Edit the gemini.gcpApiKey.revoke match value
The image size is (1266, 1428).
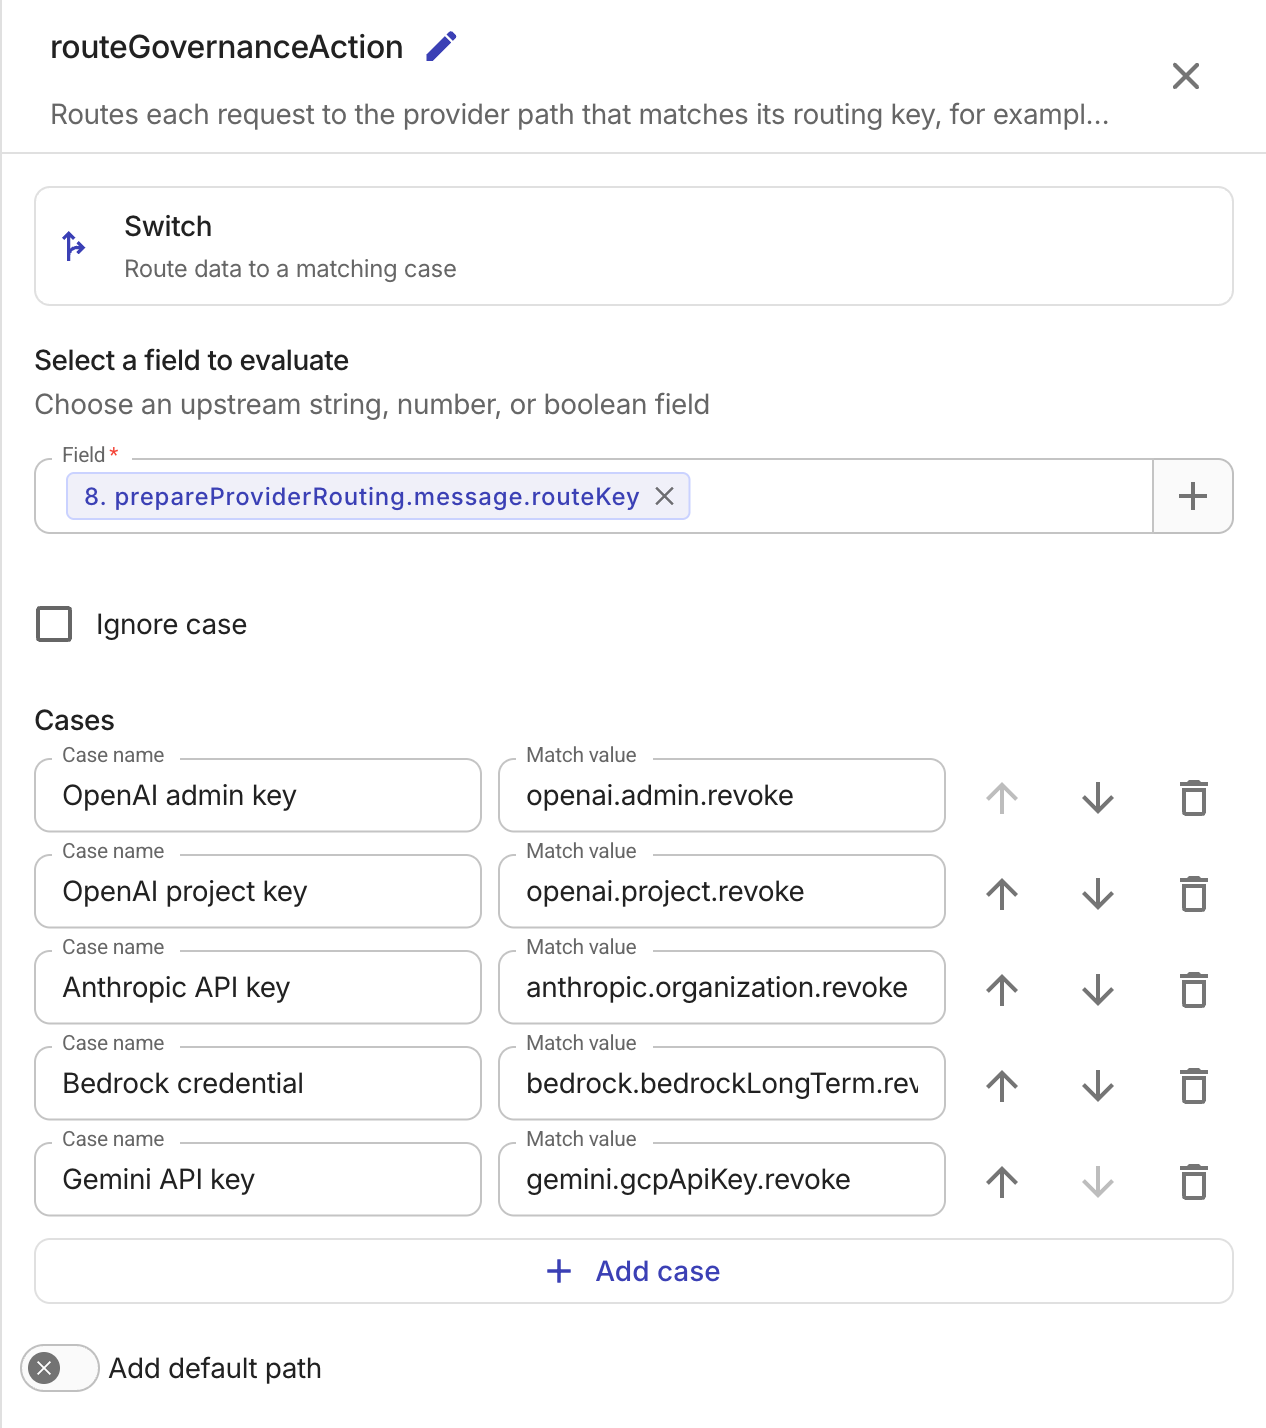[x=722, y=1179]
